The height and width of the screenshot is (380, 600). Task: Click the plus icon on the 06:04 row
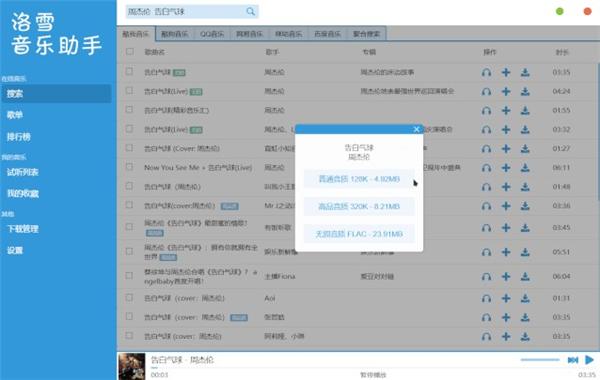(x=506, y=276)
